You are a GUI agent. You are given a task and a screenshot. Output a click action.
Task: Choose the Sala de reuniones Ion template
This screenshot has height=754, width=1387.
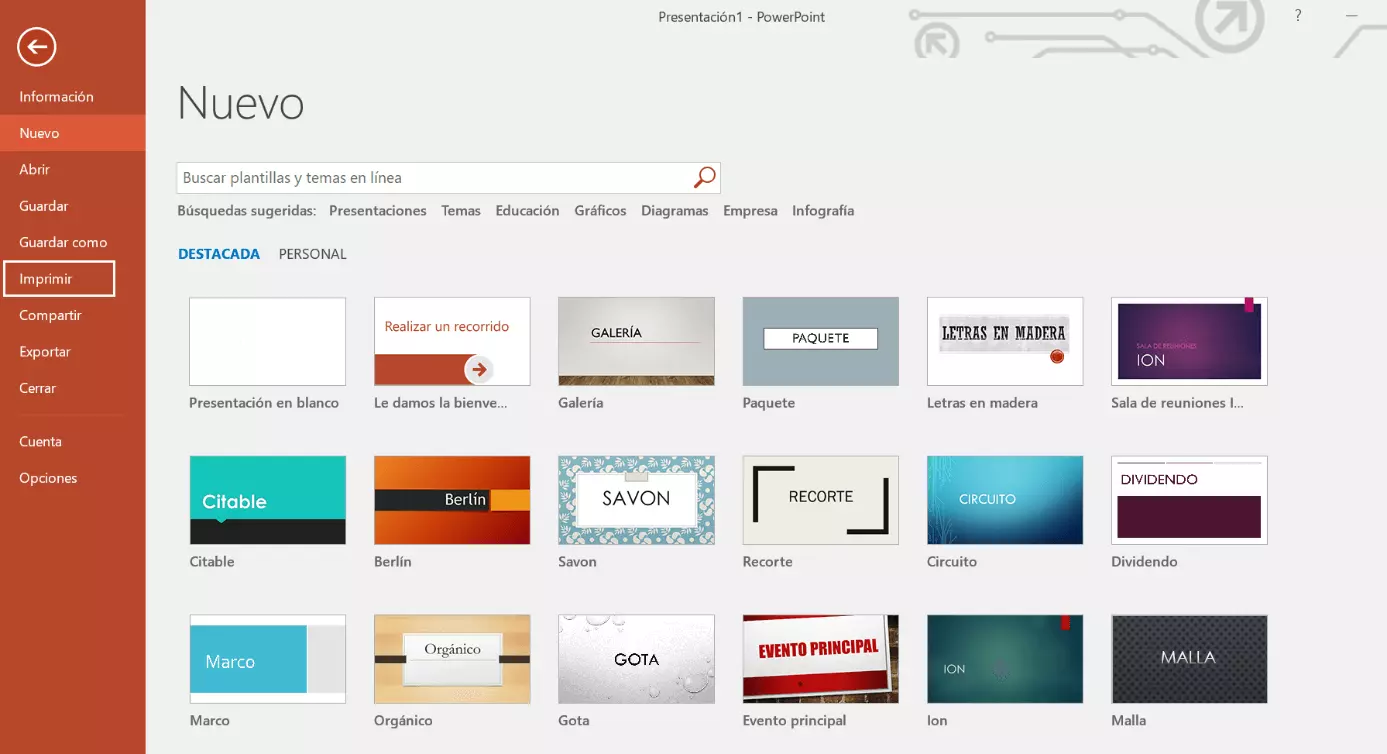pos(1189,341)
